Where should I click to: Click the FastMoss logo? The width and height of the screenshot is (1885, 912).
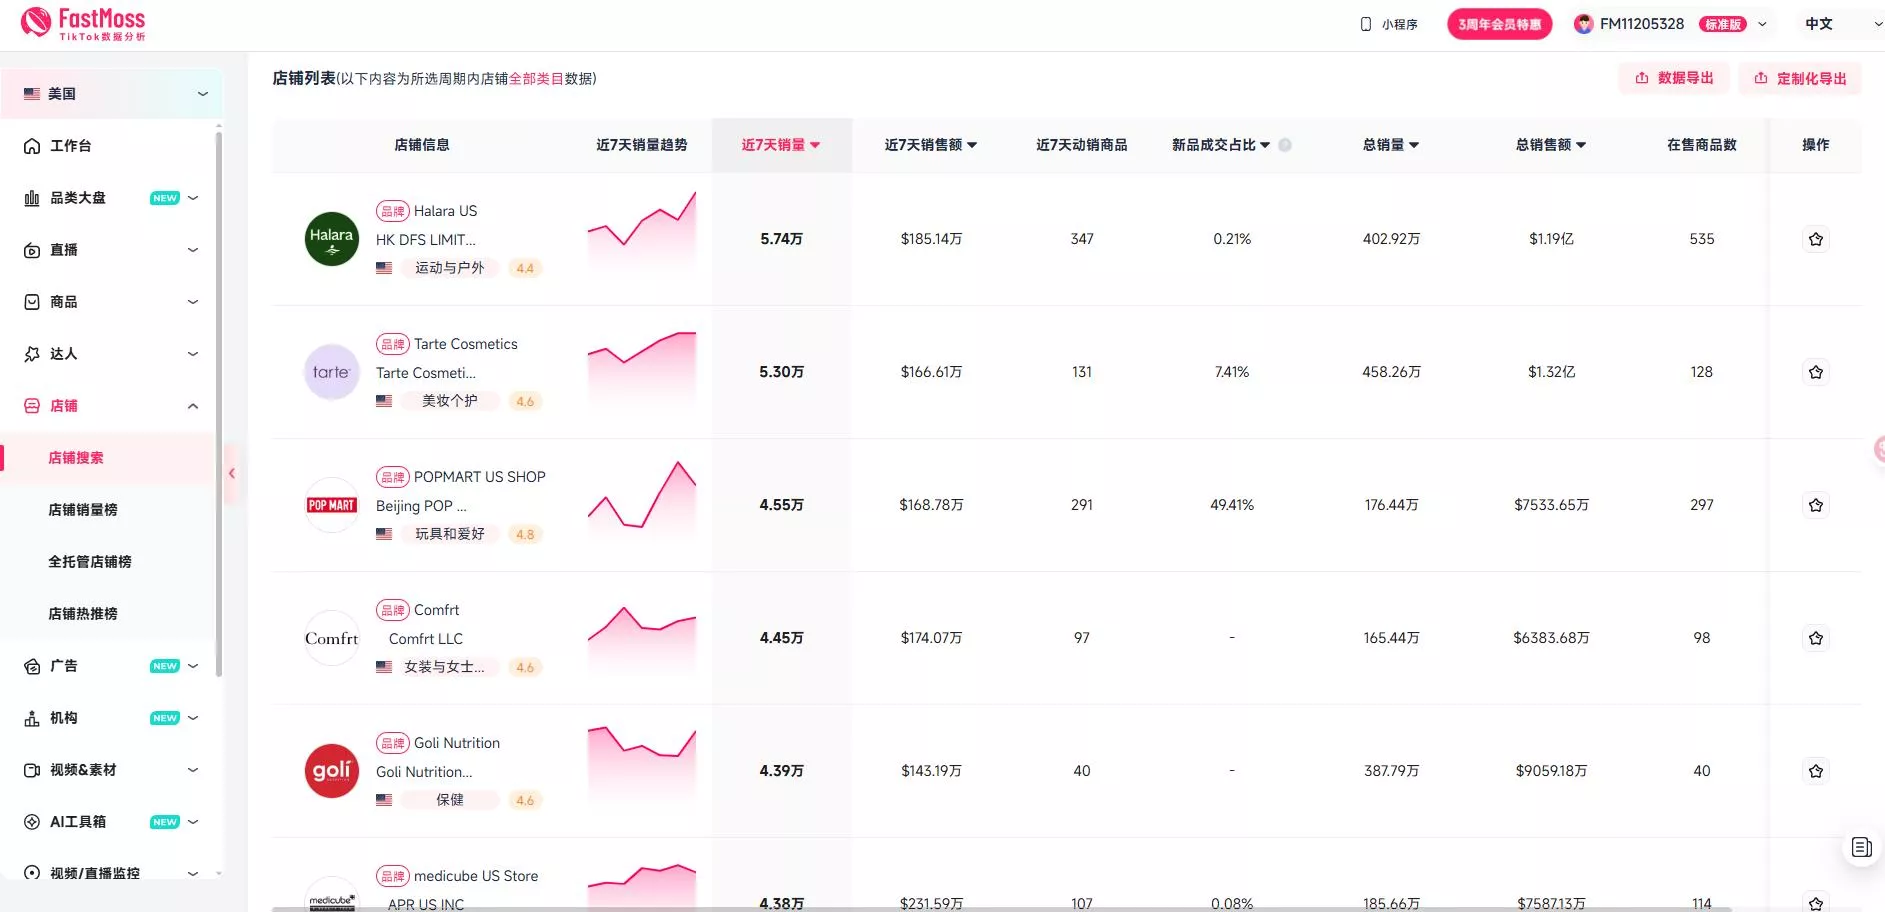84,23
